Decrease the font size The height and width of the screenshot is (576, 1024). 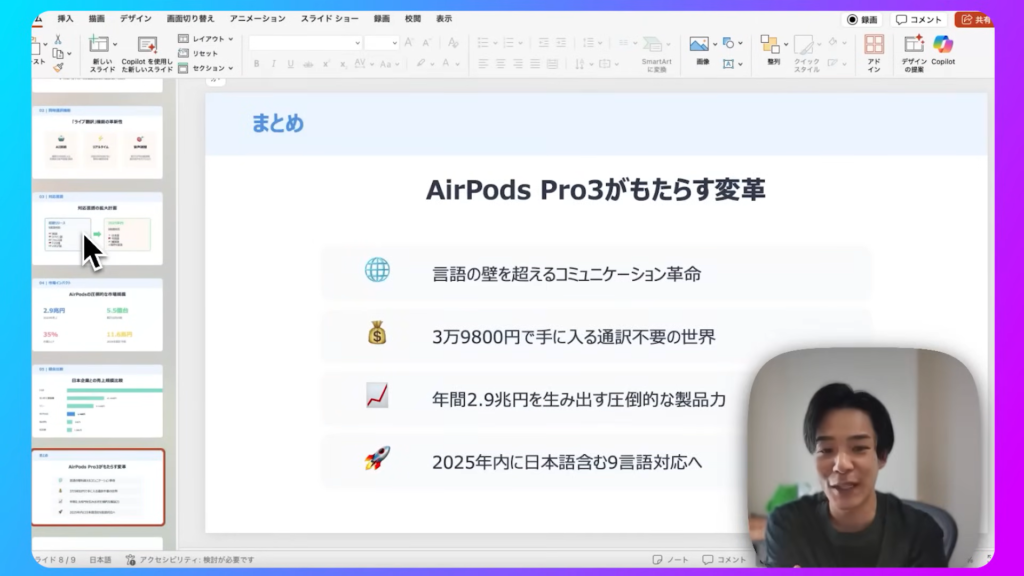426,43
